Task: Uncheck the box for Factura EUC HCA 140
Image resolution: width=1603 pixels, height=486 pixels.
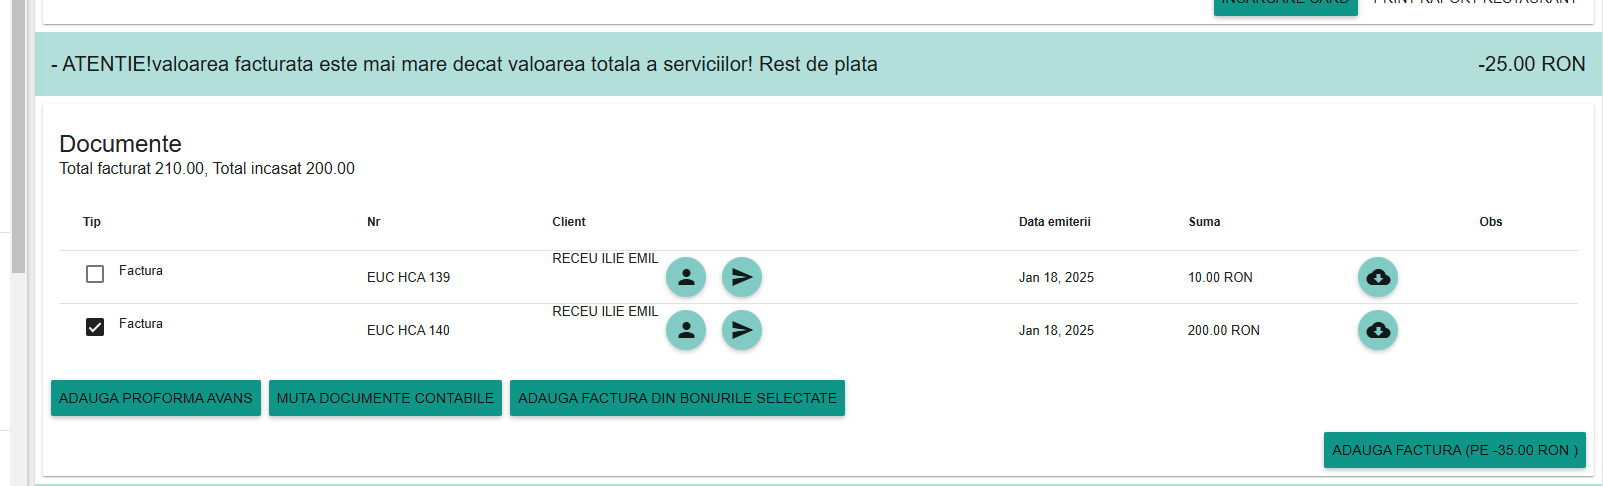Action: 95,327
